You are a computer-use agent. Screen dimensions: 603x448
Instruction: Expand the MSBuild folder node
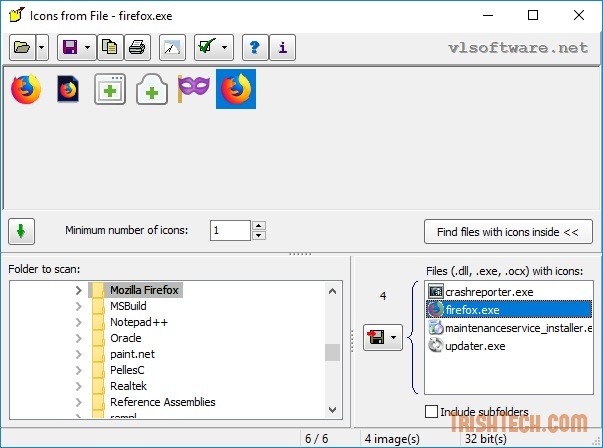(78, 306)
